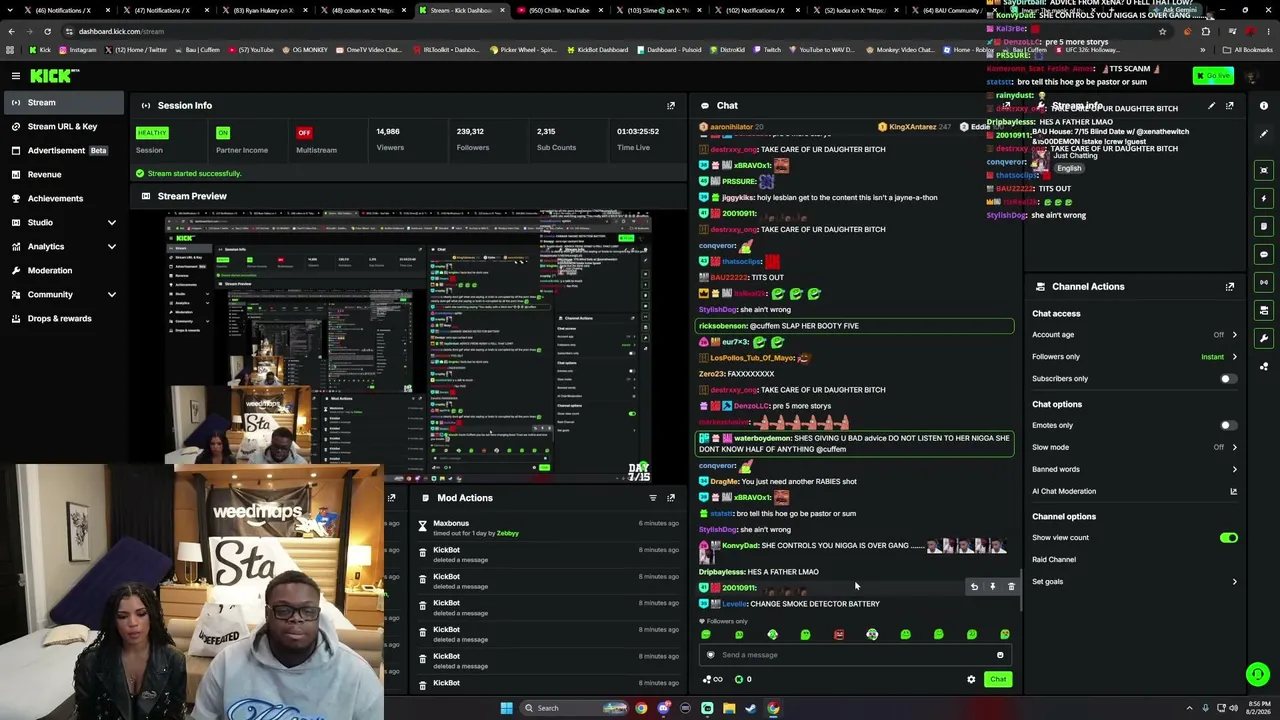Pop out the Stream Info panel

click(1230, 105)
